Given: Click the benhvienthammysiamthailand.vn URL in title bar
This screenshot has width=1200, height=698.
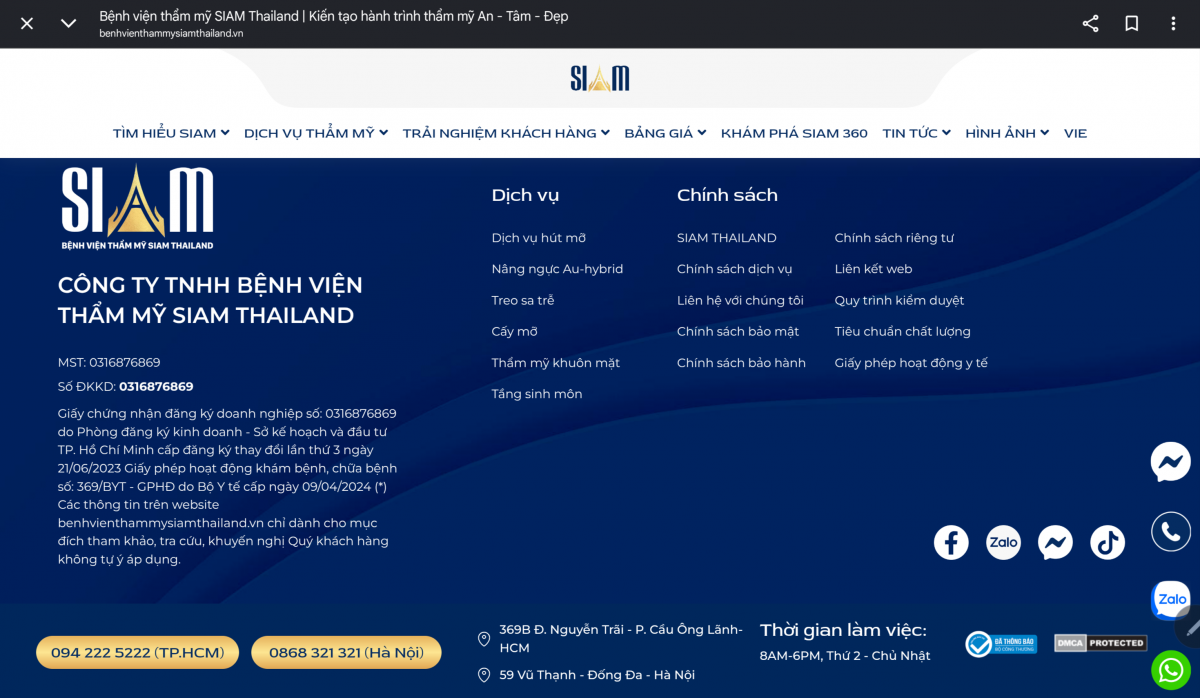Looking at the screenshot, I should coord(171,33).
